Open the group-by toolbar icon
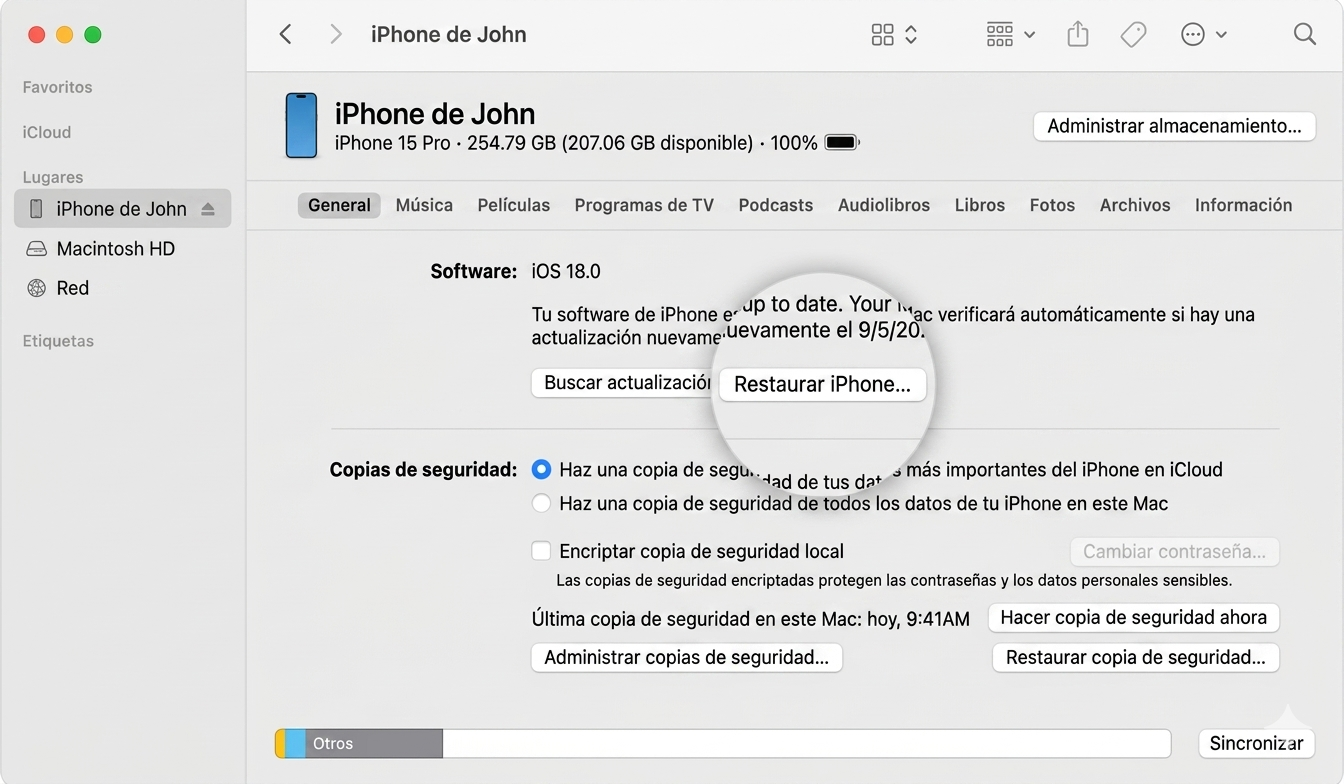Screen dimensions: 1344x784 1000,35
